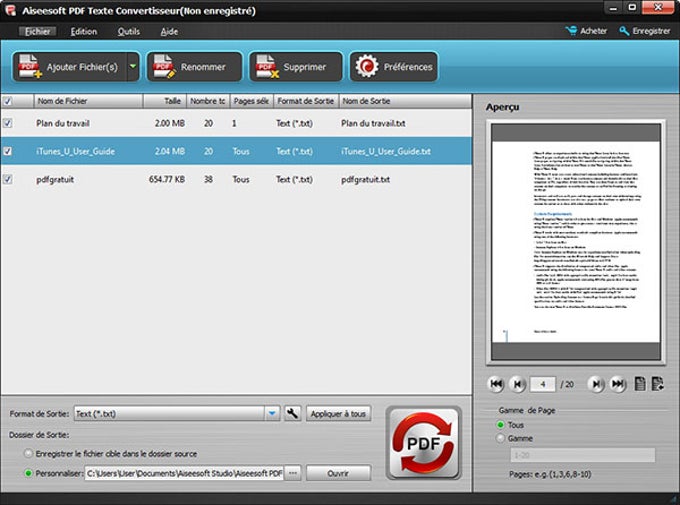The height and width of the screenshot is (505, 680).
Task: Open the Format de Sortie dropdown
Action: pos(272,413)
